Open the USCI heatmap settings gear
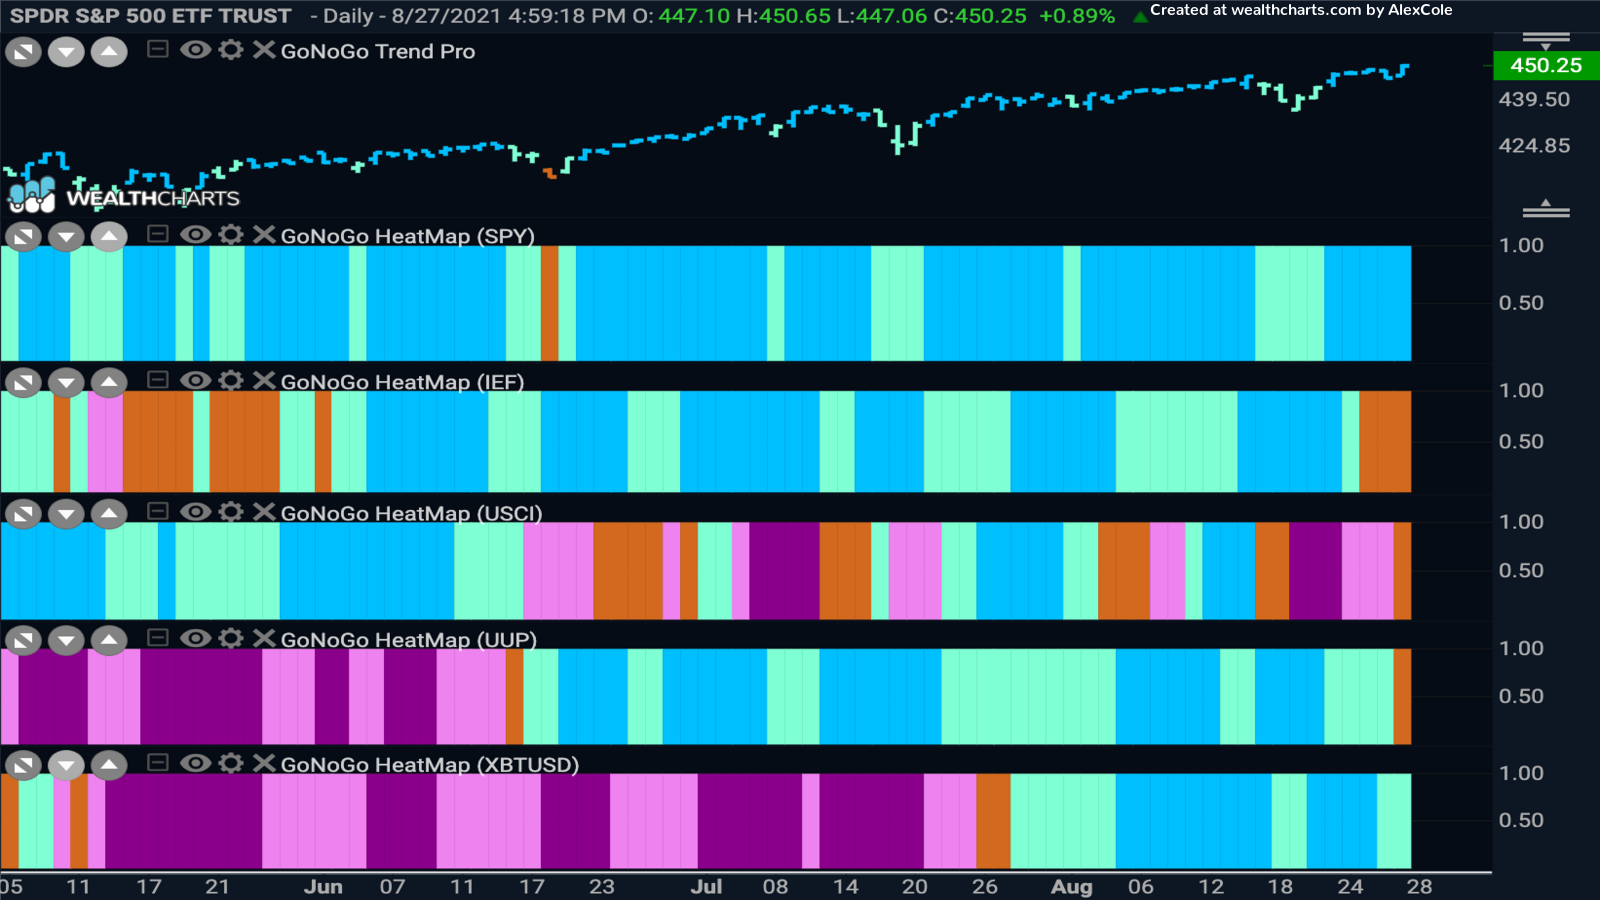The width and height of the screenshot is (1600, 900). pyautogui.click(x=231, y=512)
